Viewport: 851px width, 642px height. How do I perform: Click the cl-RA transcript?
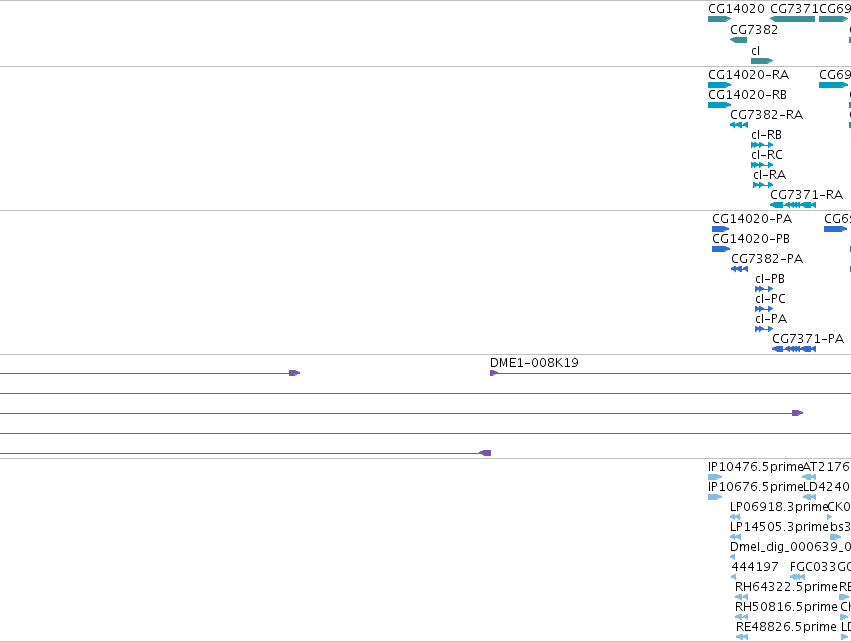[x=763, y=185]
